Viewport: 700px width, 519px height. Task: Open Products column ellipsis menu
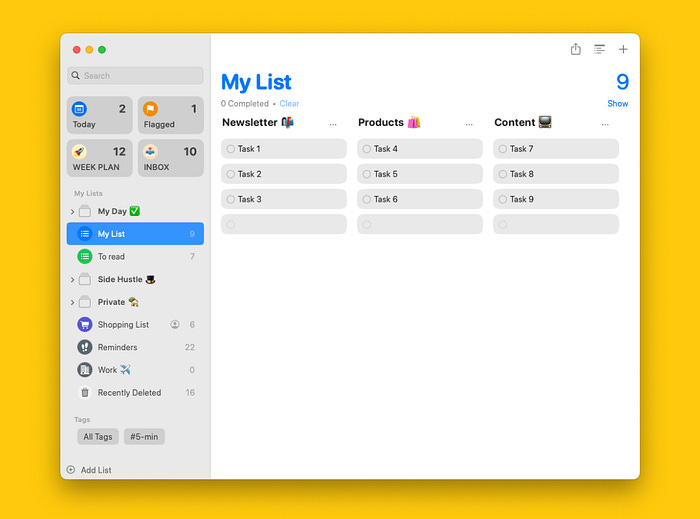pos(469,125)
